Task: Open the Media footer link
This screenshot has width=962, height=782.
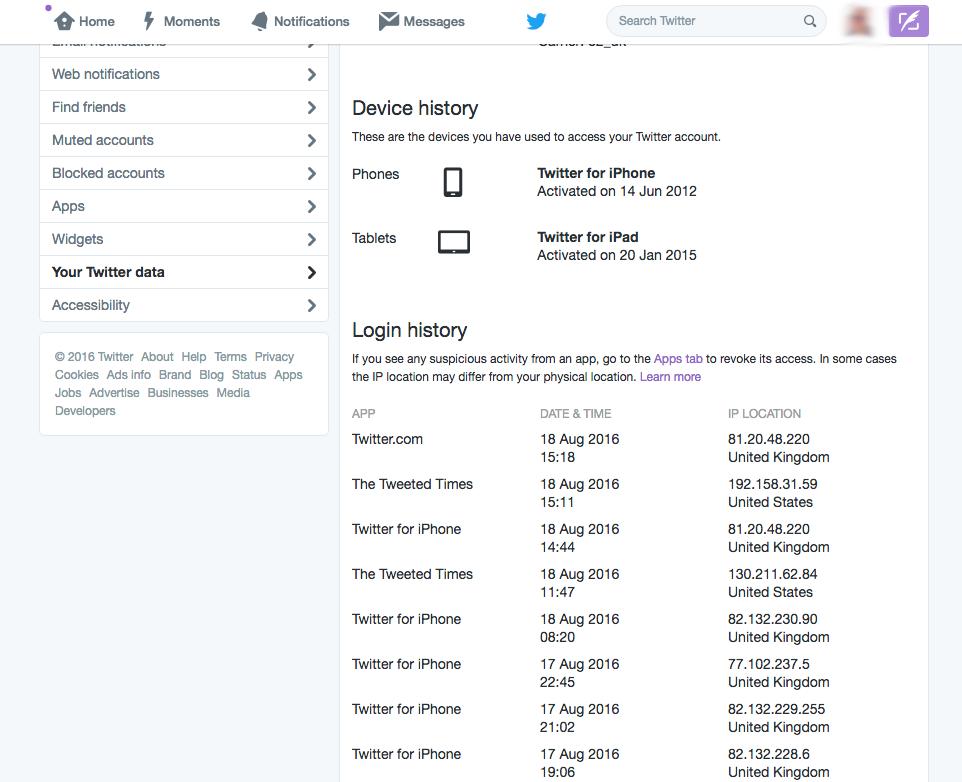Action: (x=233, y=393)
